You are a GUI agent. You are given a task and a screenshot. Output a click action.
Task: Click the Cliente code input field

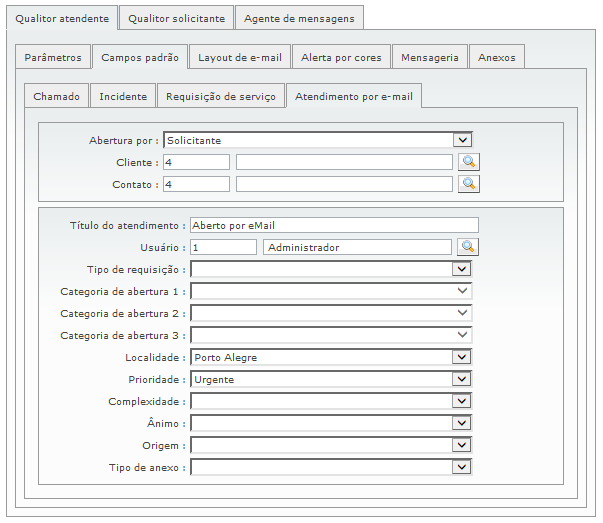(x=196, y=162)
